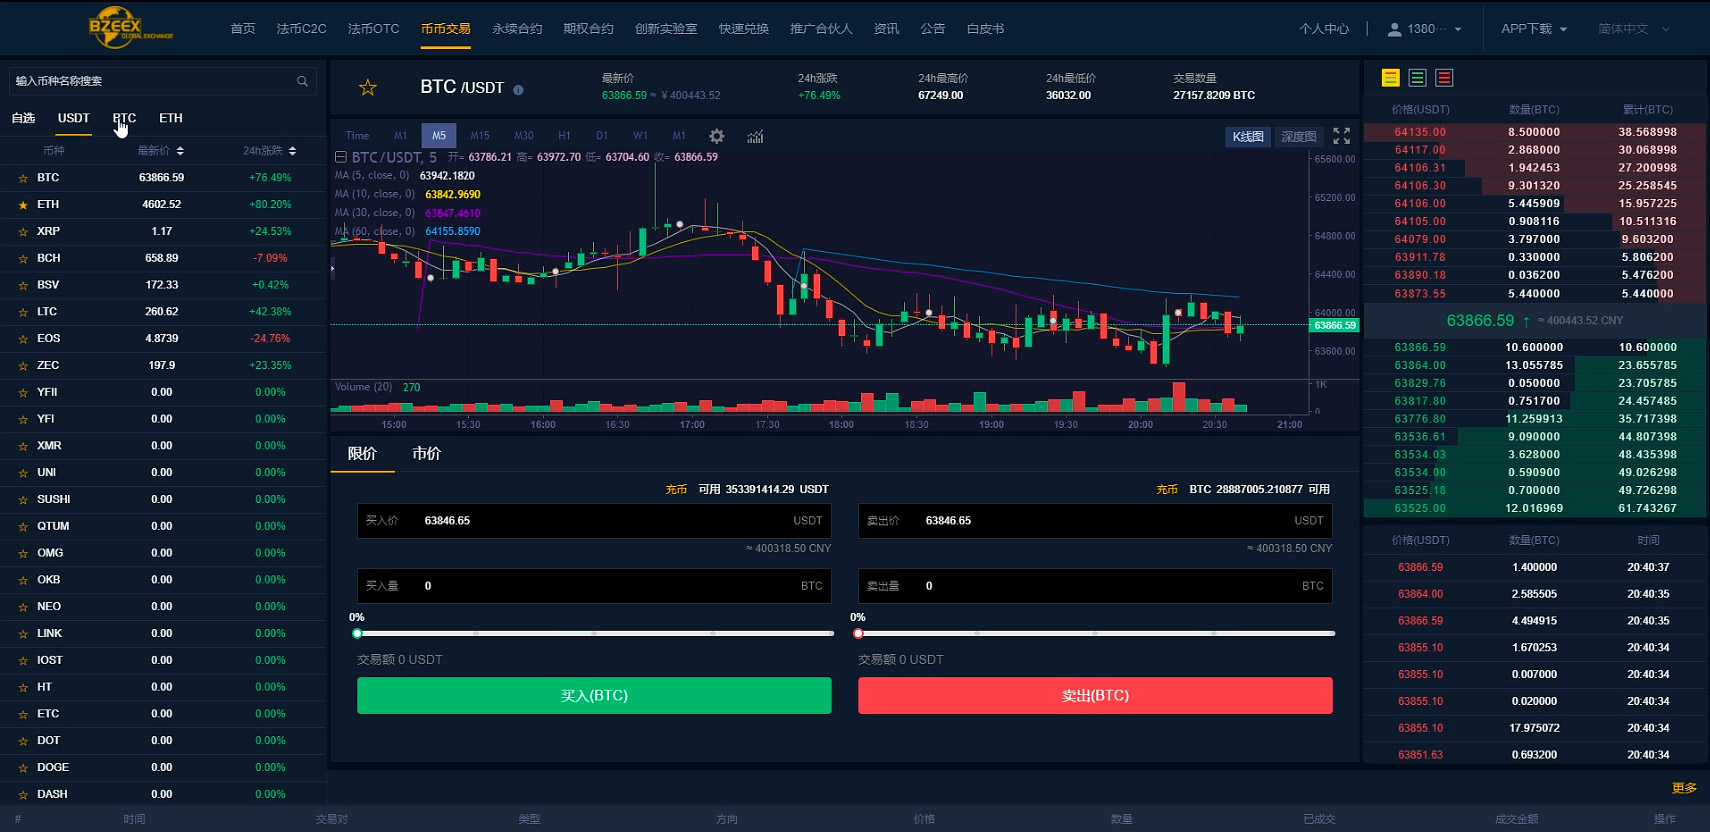
Task: Toggle favorite star for LTC row
Action: (x=23, y=312)
